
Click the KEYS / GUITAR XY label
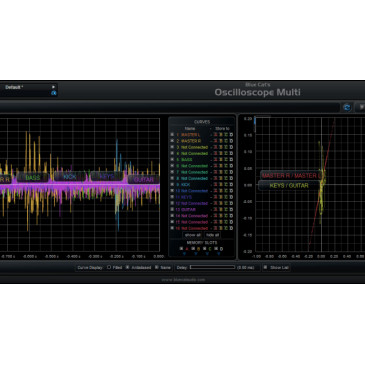289,185
